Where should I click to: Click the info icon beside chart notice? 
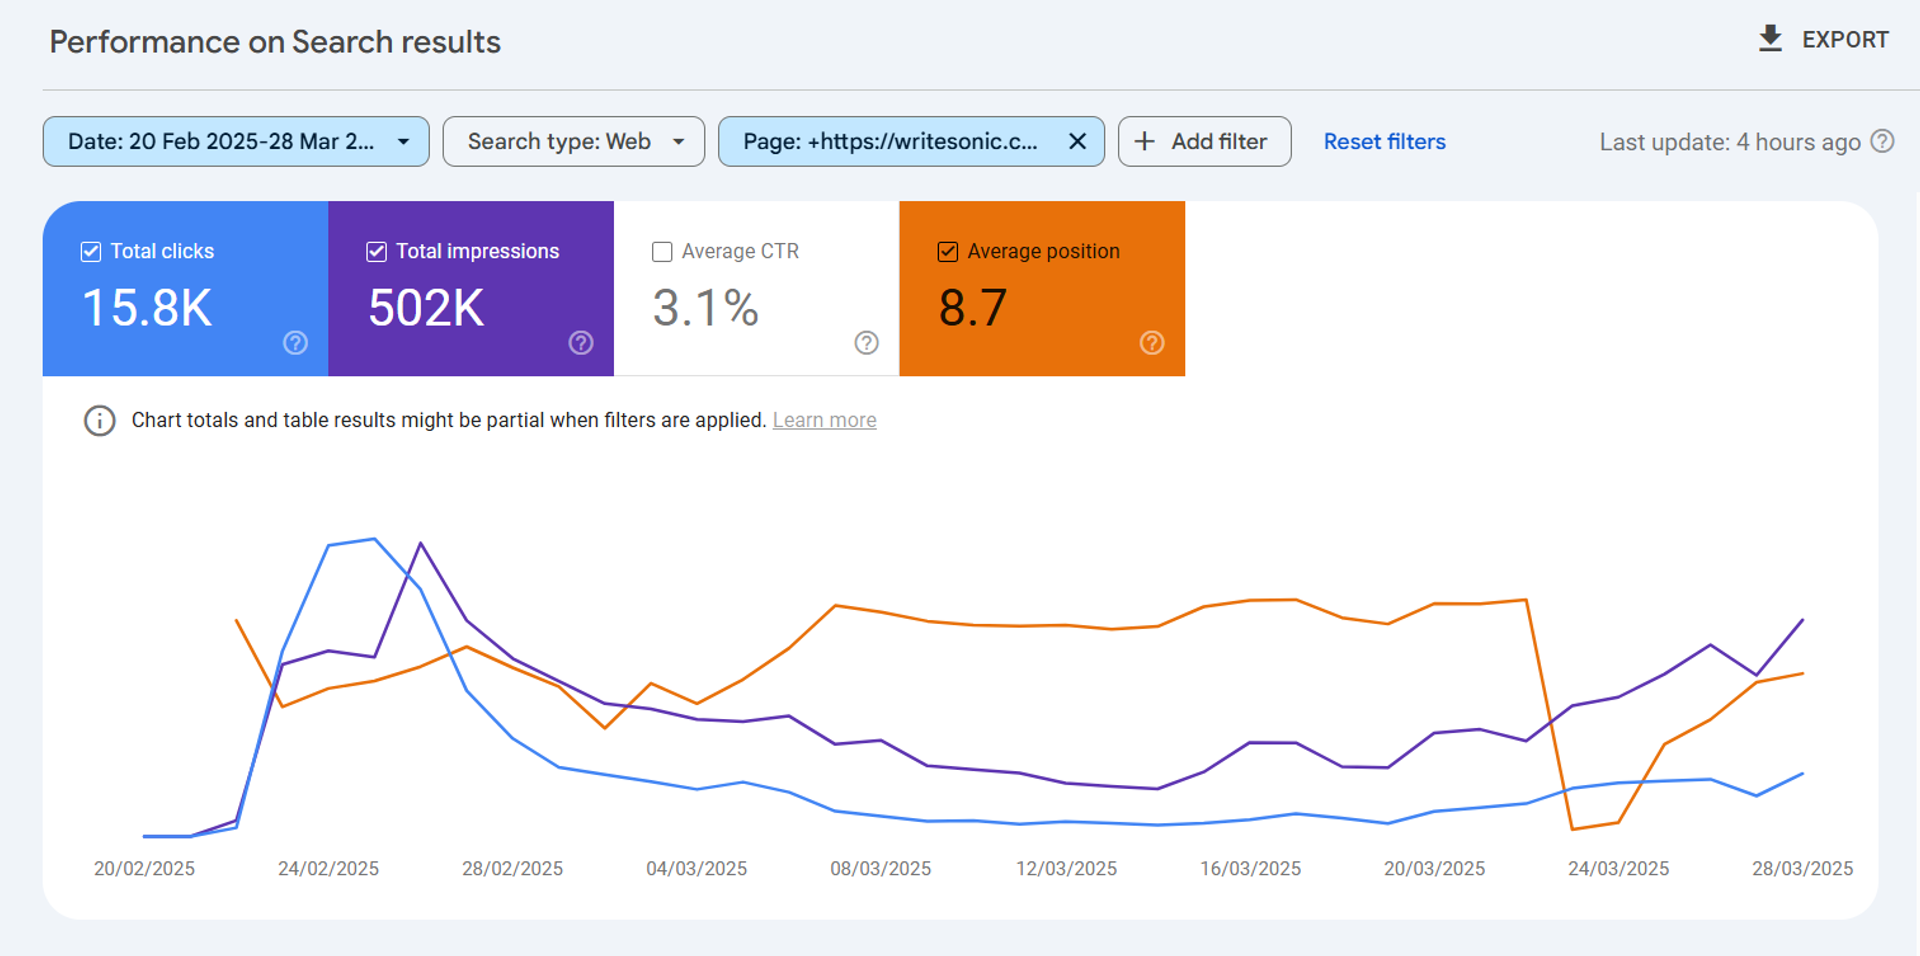click(x=99, y=420)
